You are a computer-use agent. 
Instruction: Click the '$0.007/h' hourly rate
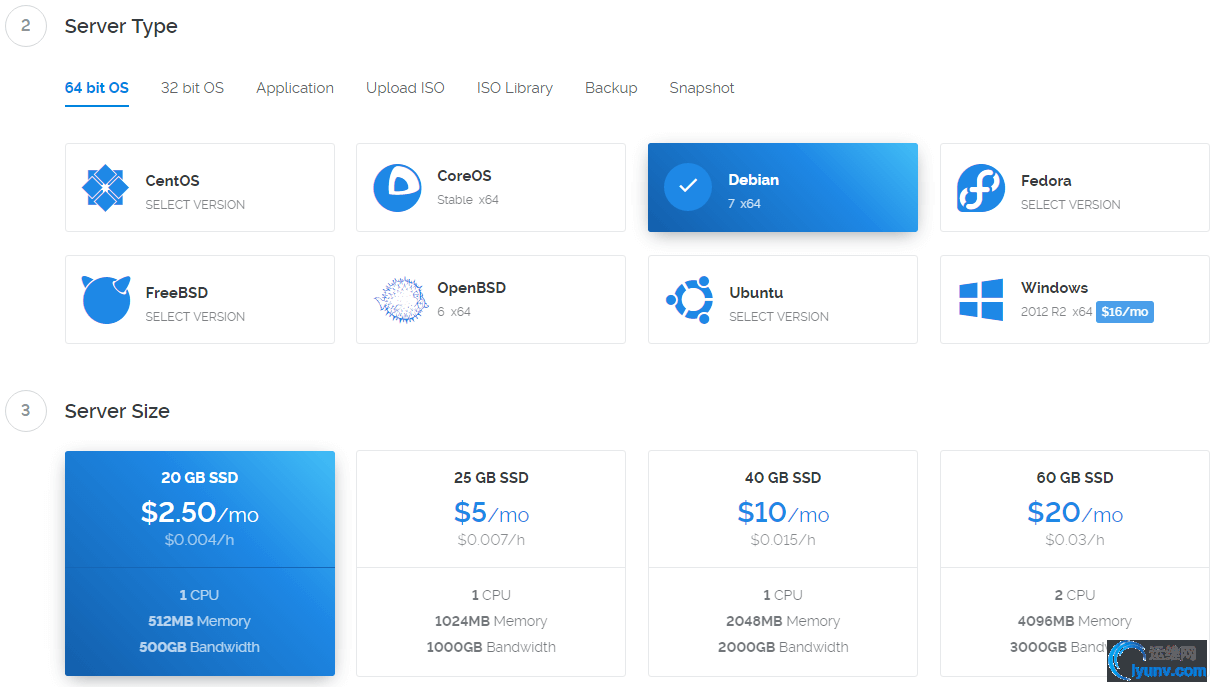point(492,540)
